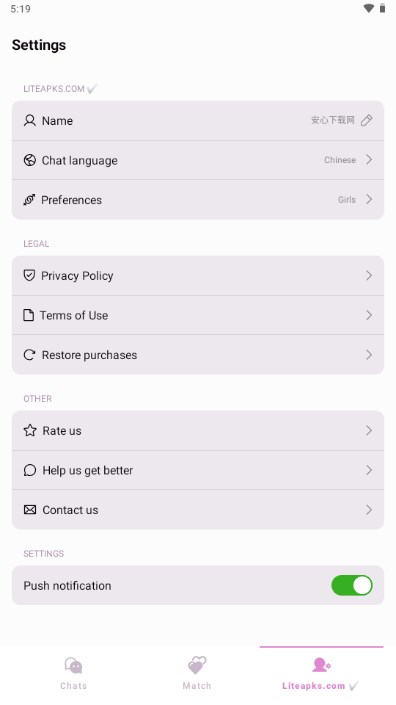This screenshot has height=705, width=396.
Task: Tap the pencil edit icon beside Name
Action: click(366, 120)
